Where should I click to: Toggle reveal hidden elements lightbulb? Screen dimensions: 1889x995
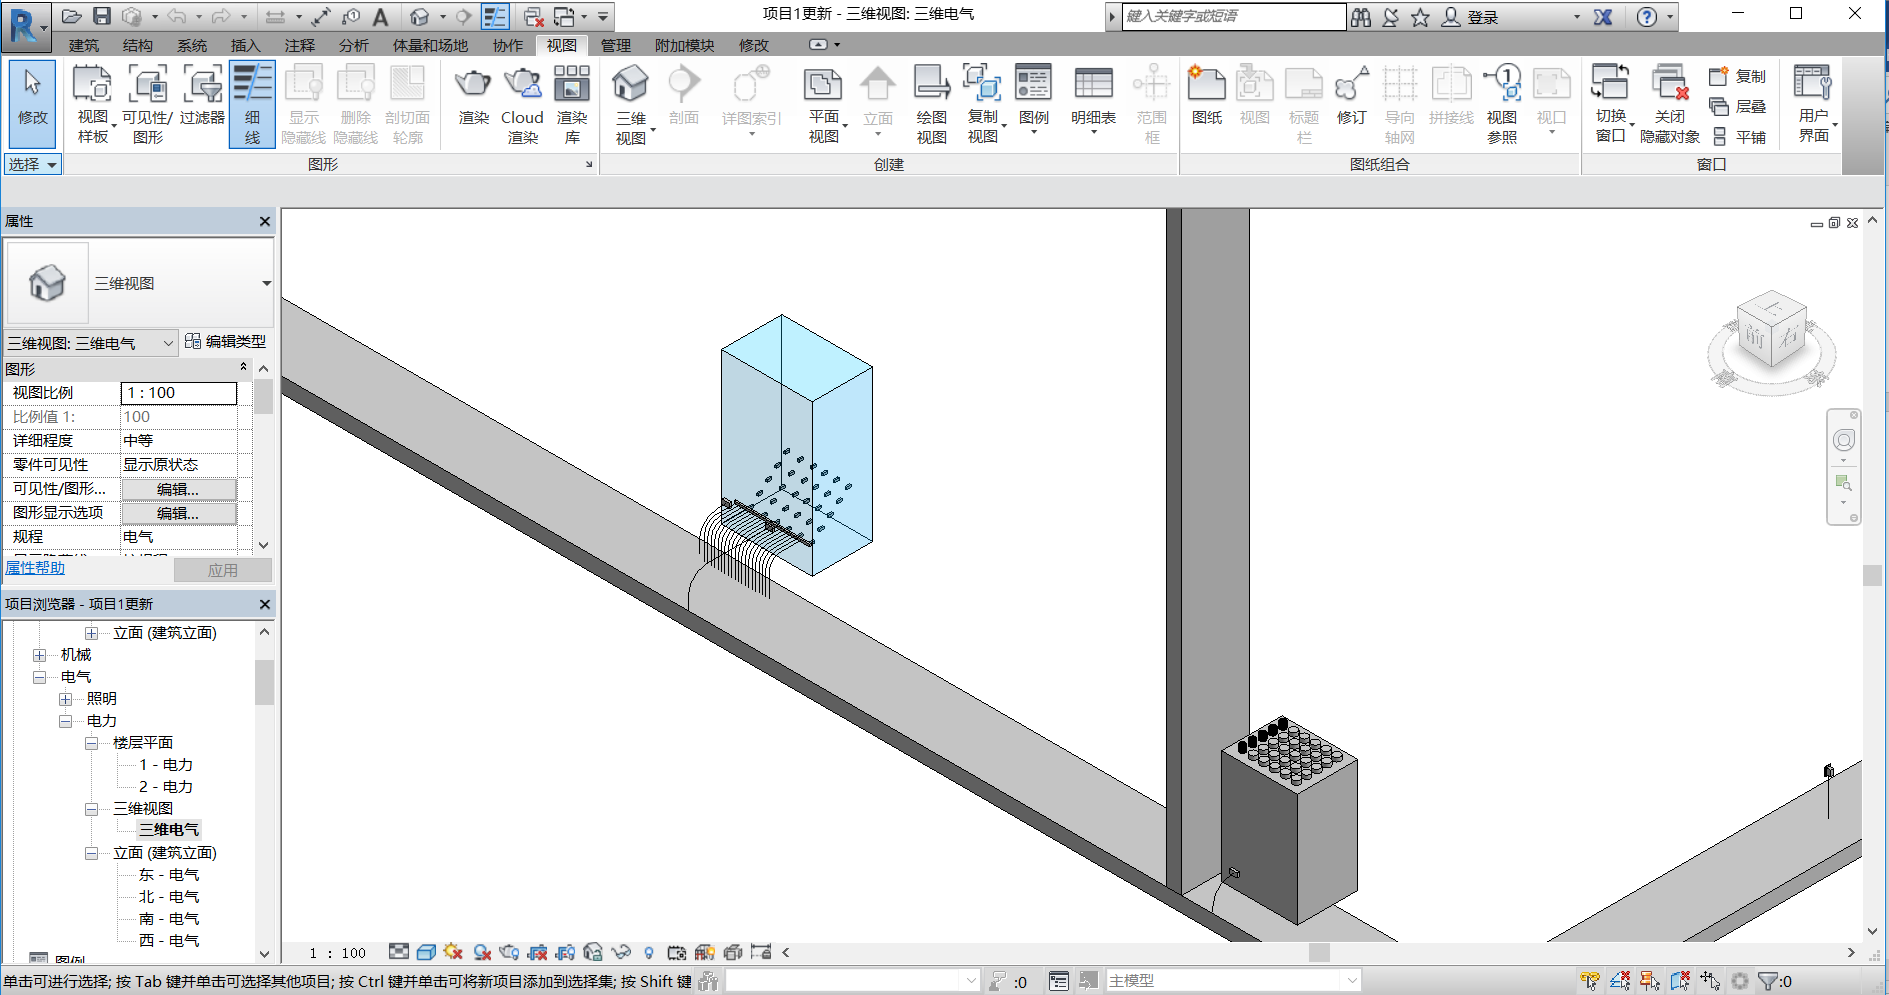[649, 952]
